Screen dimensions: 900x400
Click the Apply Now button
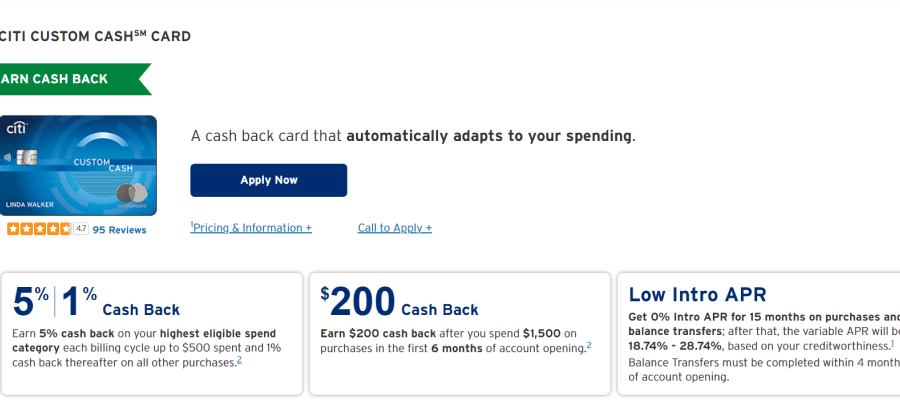coord(269,180)
